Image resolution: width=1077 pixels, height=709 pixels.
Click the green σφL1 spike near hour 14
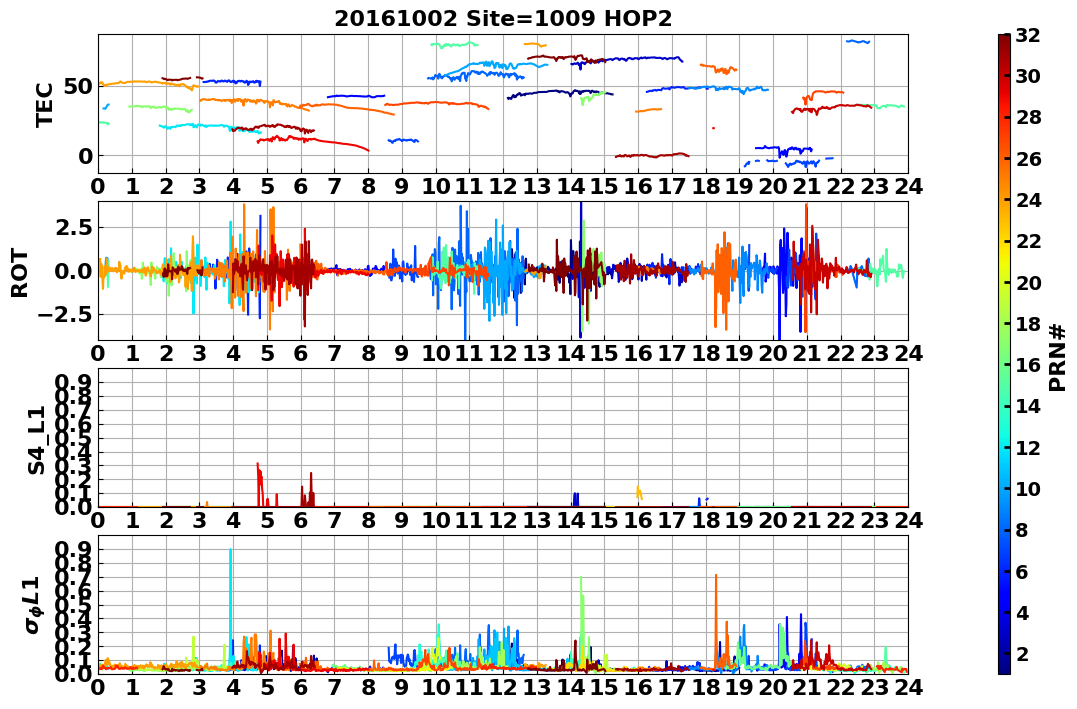(x=581, y=618)
